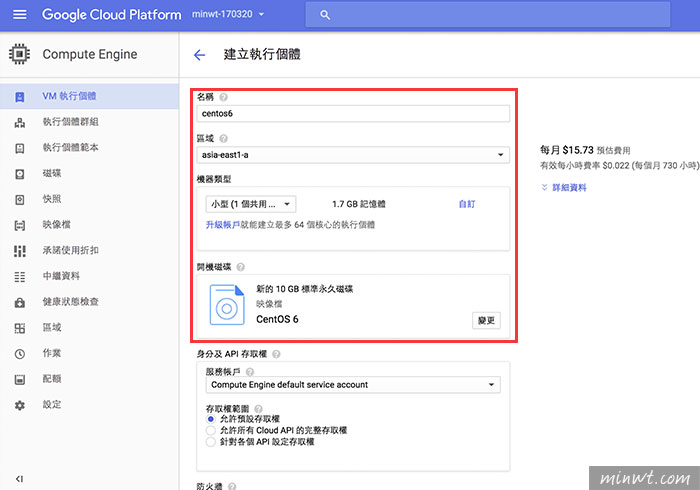Viewport: 700px width, 490px height.
Task: Click the 自訂 customize link
Action: [x=467, y=204]
